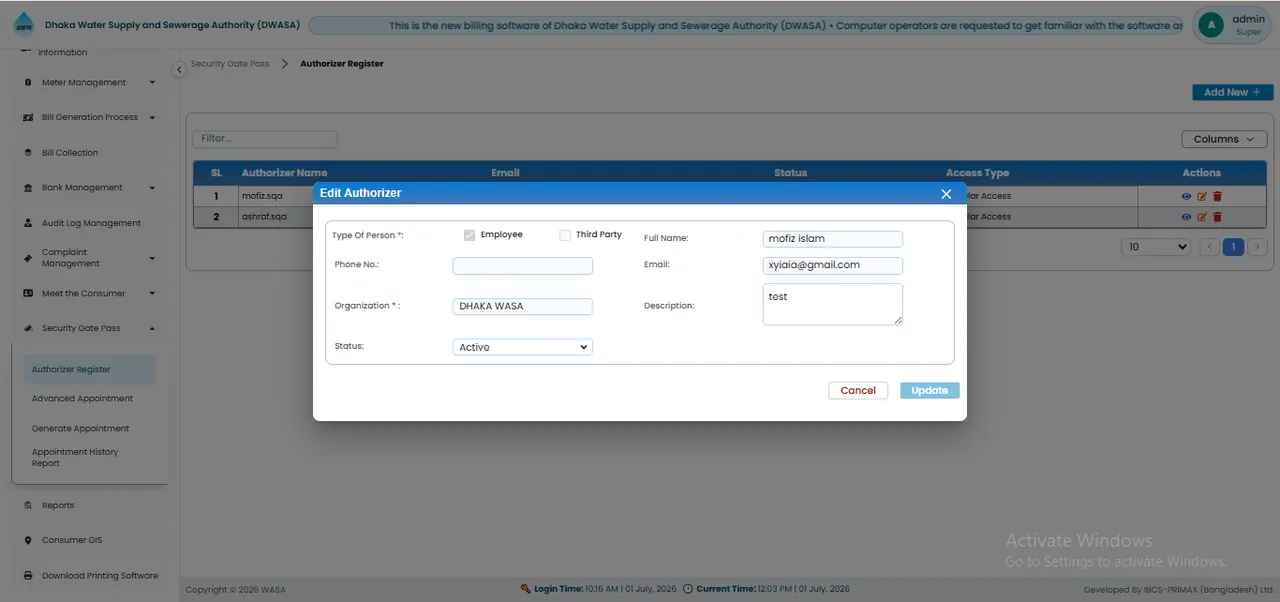Click the Complaint Management sidebar icon
This screenshot has height=602, width=1280.
pyautogui.click(x=28, y=258)
